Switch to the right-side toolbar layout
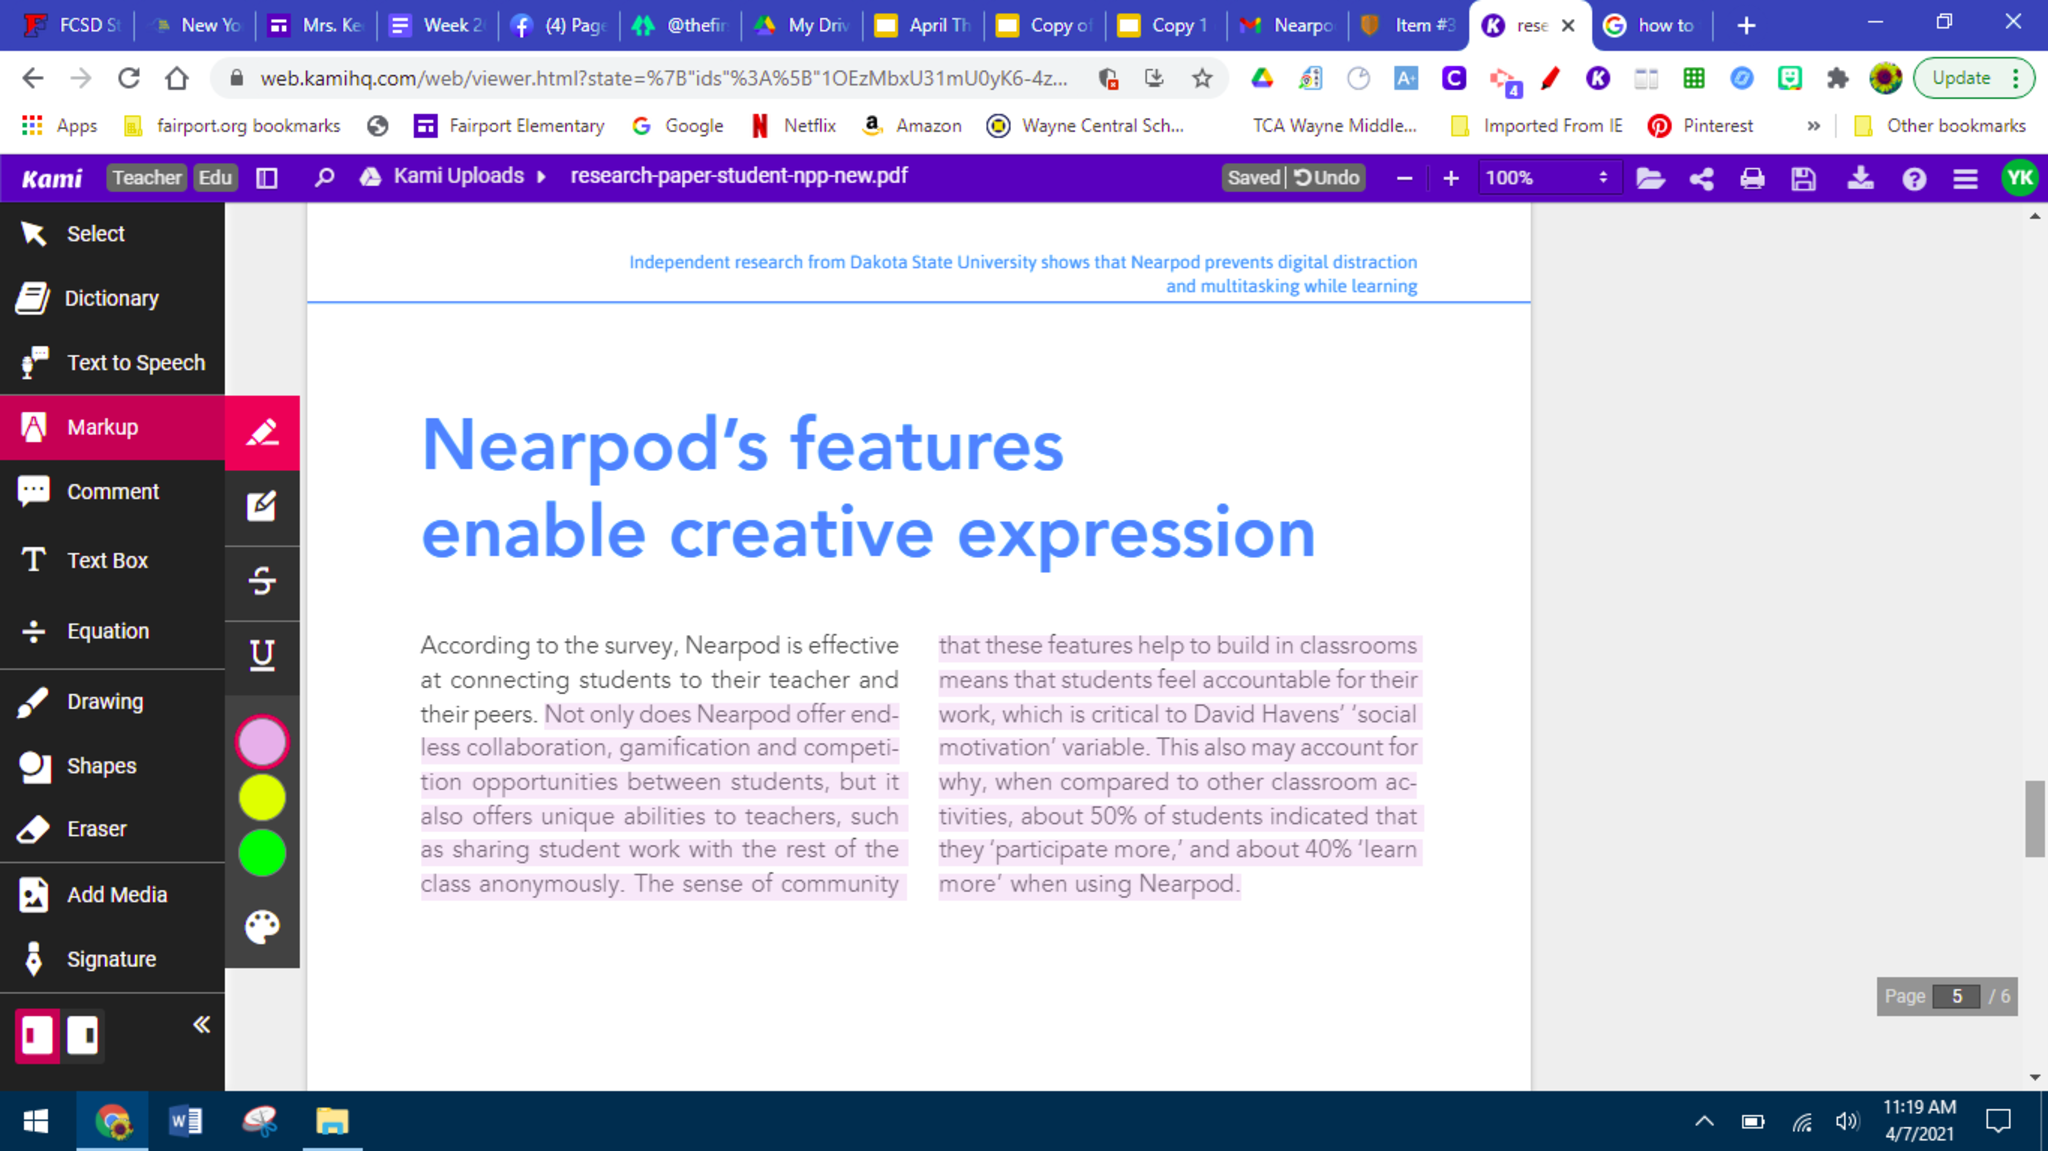The height and width of the screenshot is (1151, 2048). coord(83,1034)
